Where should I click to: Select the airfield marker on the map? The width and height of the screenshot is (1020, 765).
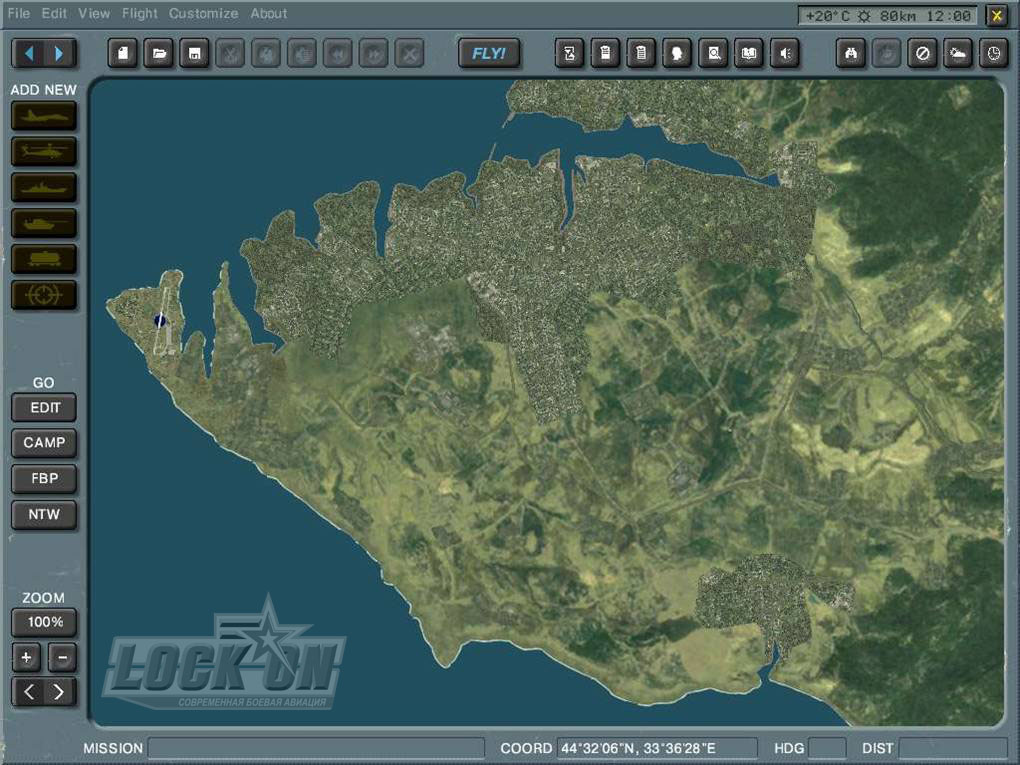[160, 320]
